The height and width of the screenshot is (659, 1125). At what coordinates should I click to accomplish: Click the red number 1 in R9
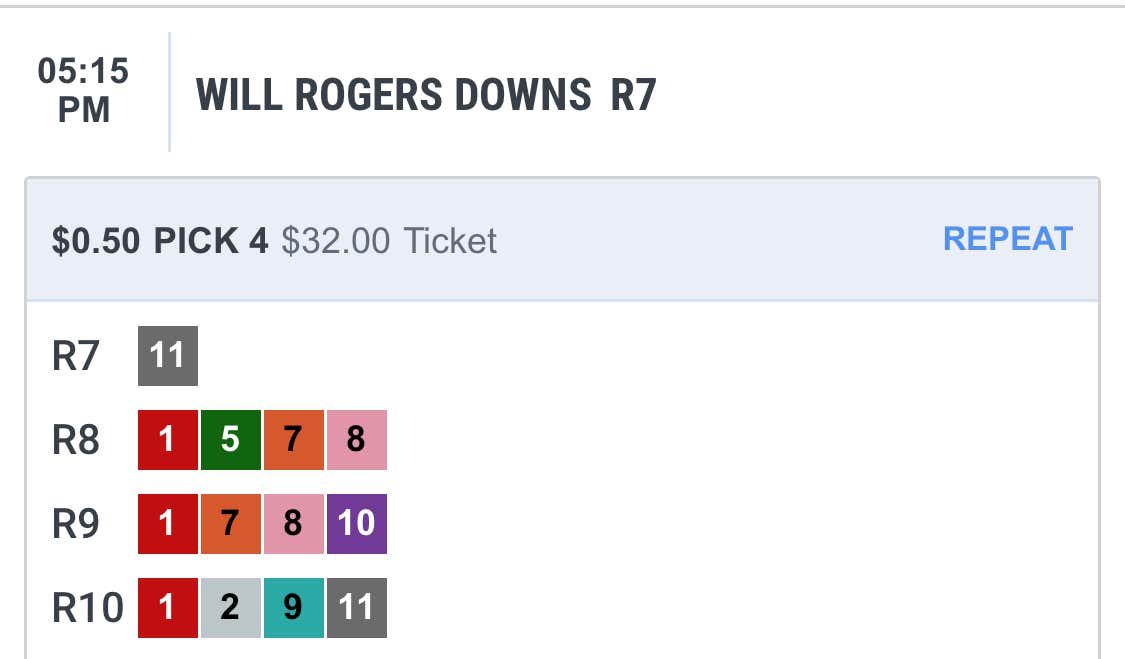coord(168,524)
